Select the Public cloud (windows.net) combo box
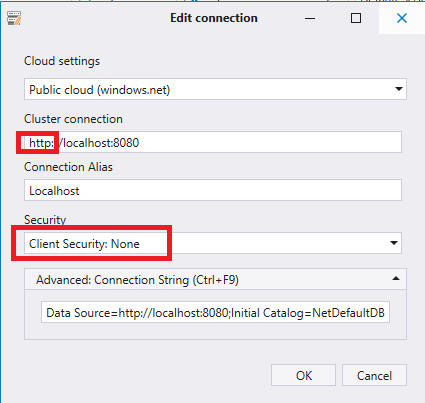425x403 pixels. point(215,89)
